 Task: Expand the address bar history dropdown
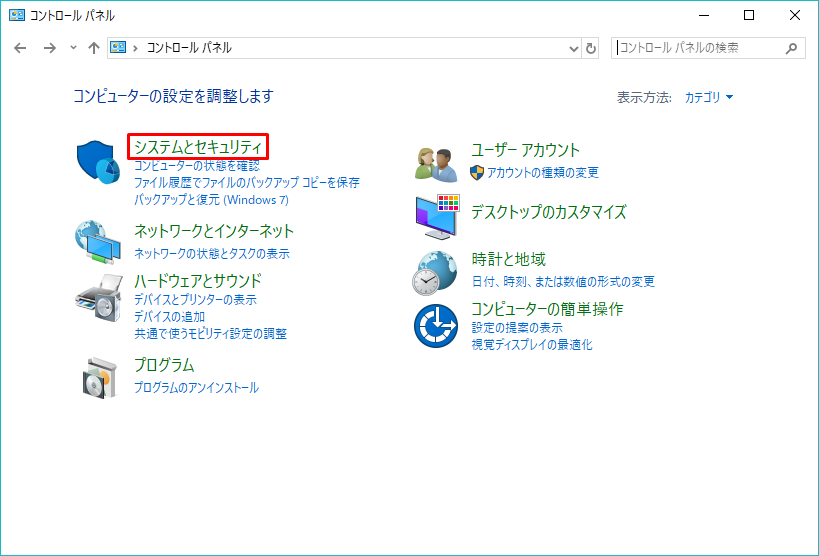[x=574, y=49]
